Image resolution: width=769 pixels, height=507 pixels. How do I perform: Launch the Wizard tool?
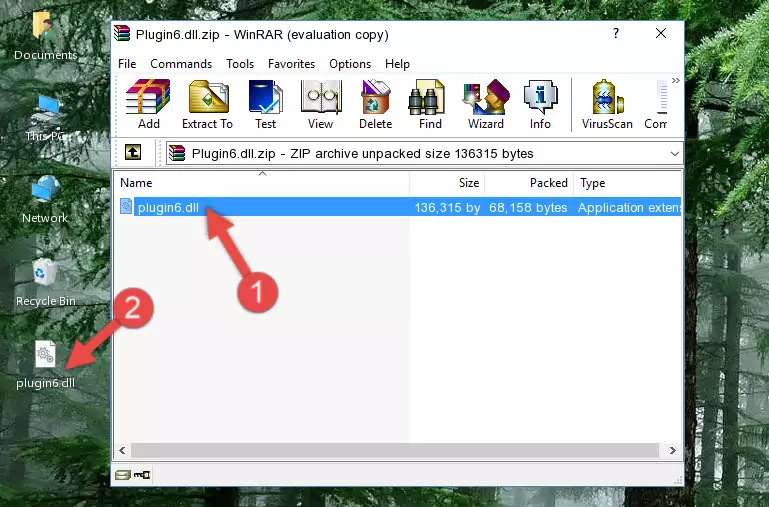486,104
